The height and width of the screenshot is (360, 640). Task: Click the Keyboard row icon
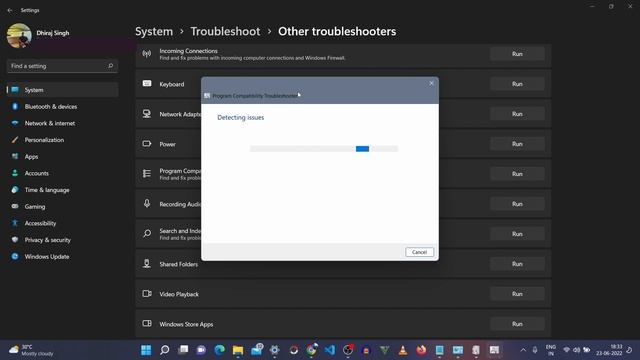(147, 84)
